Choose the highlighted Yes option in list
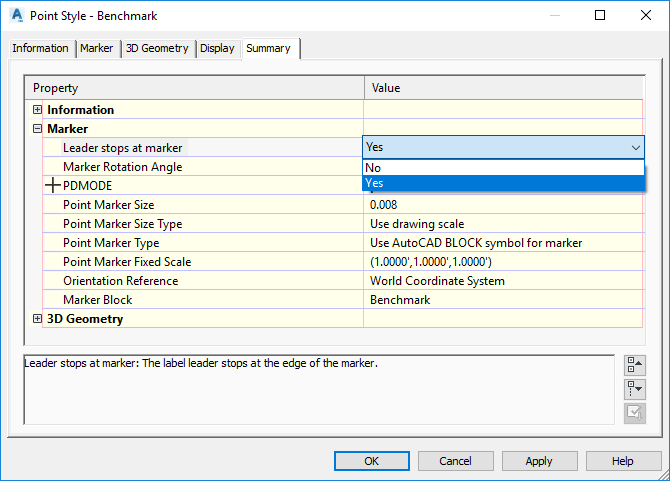 tap(503, 183)
